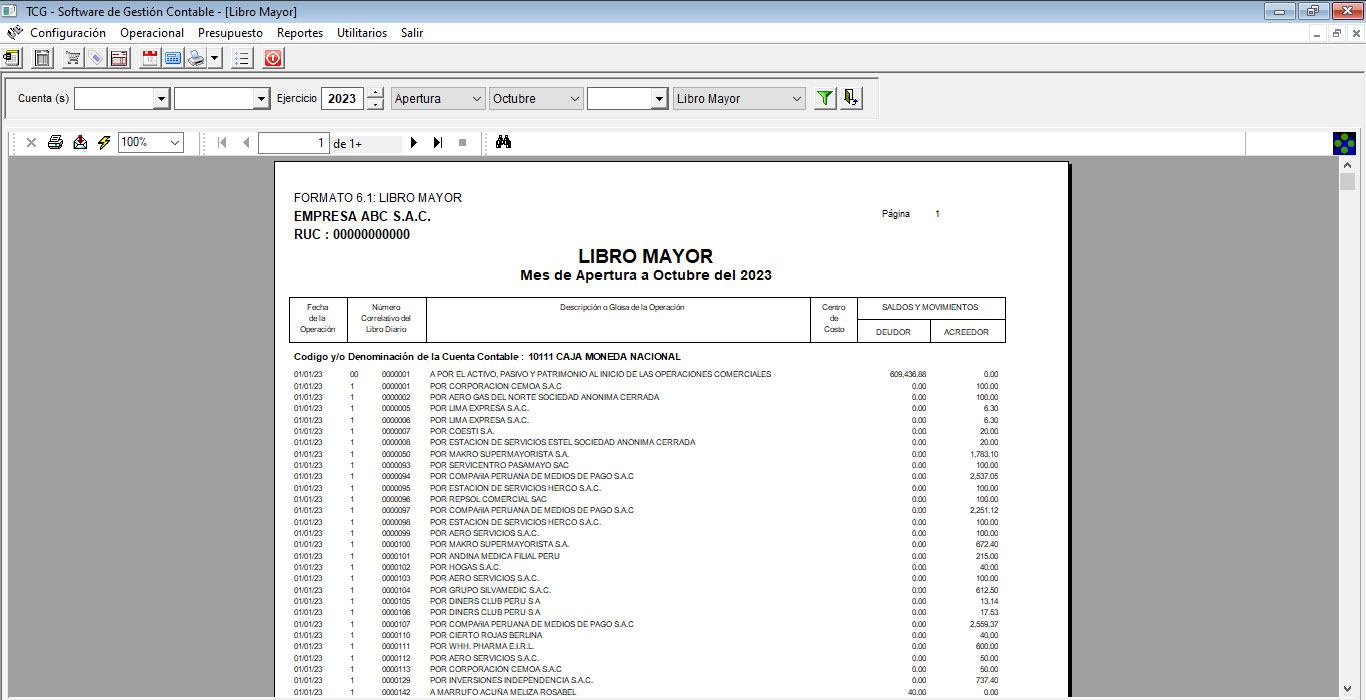The width and height of the screenshot is (1366, 700).
Task: Click the calendar icon in top toolbar
Action: [150, 59]
